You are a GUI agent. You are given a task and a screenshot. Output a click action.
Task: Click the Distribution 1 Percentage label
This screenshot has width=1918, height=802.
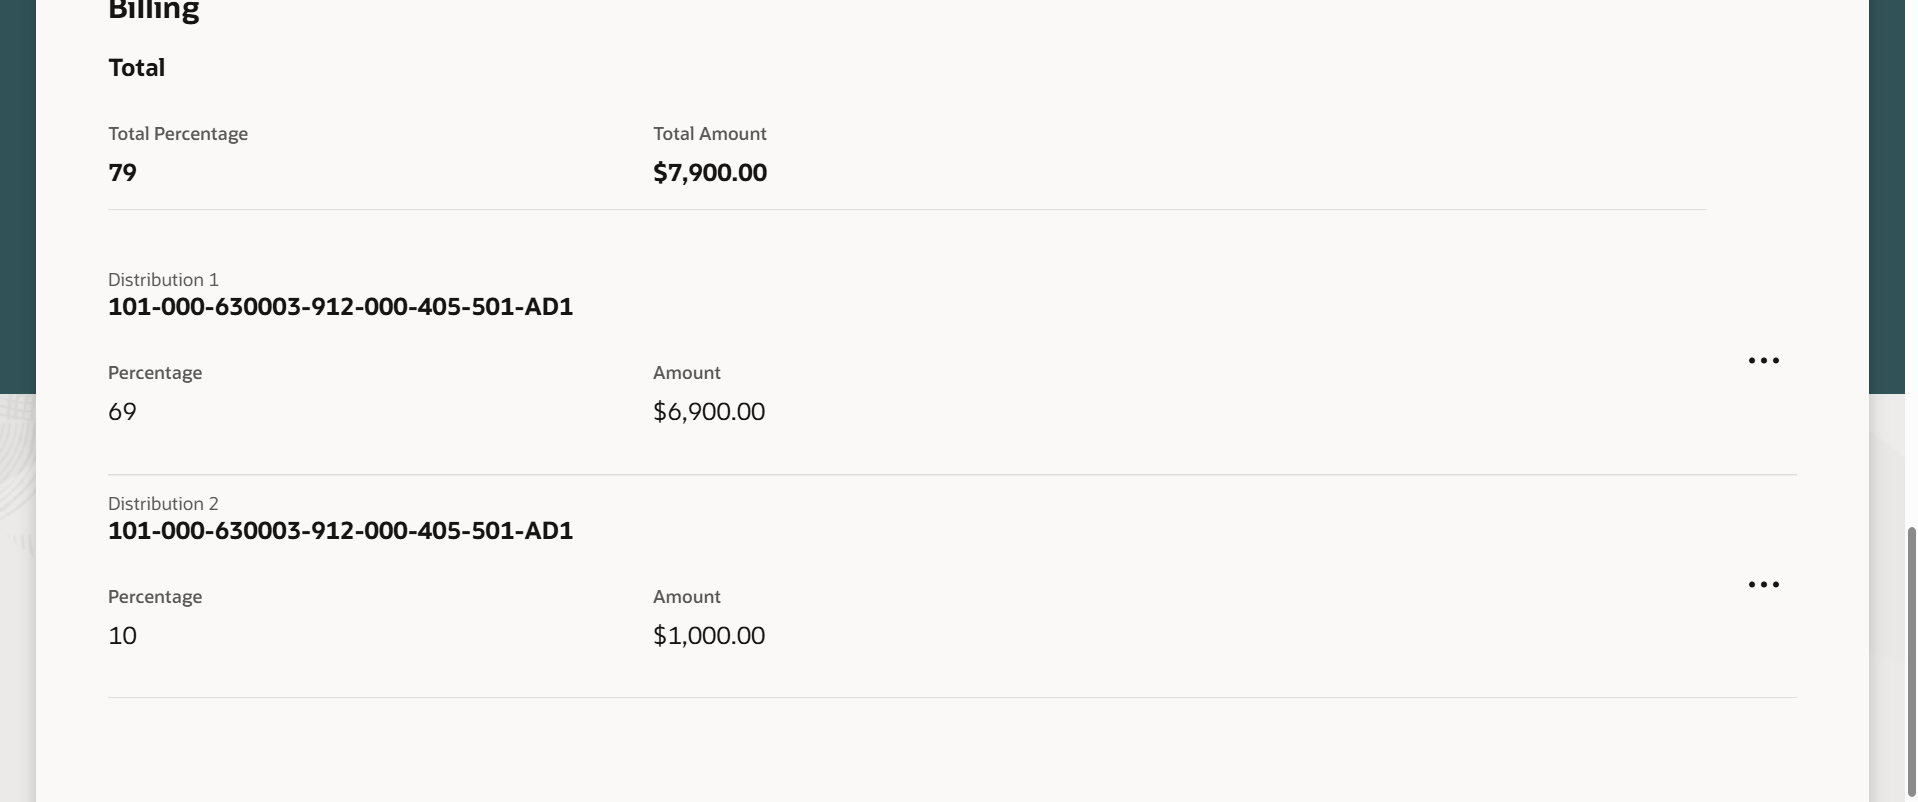(x=155, y=373)
